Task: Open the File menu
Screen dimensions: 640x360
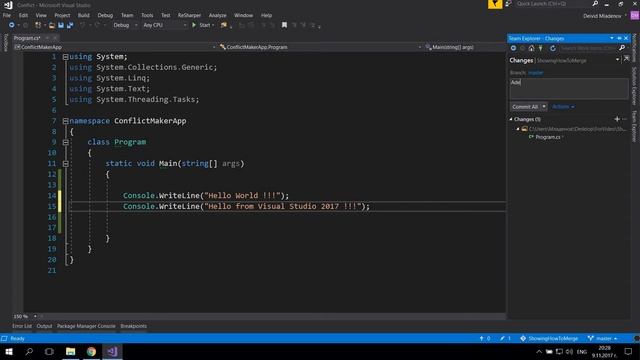Action: (7, 16)
